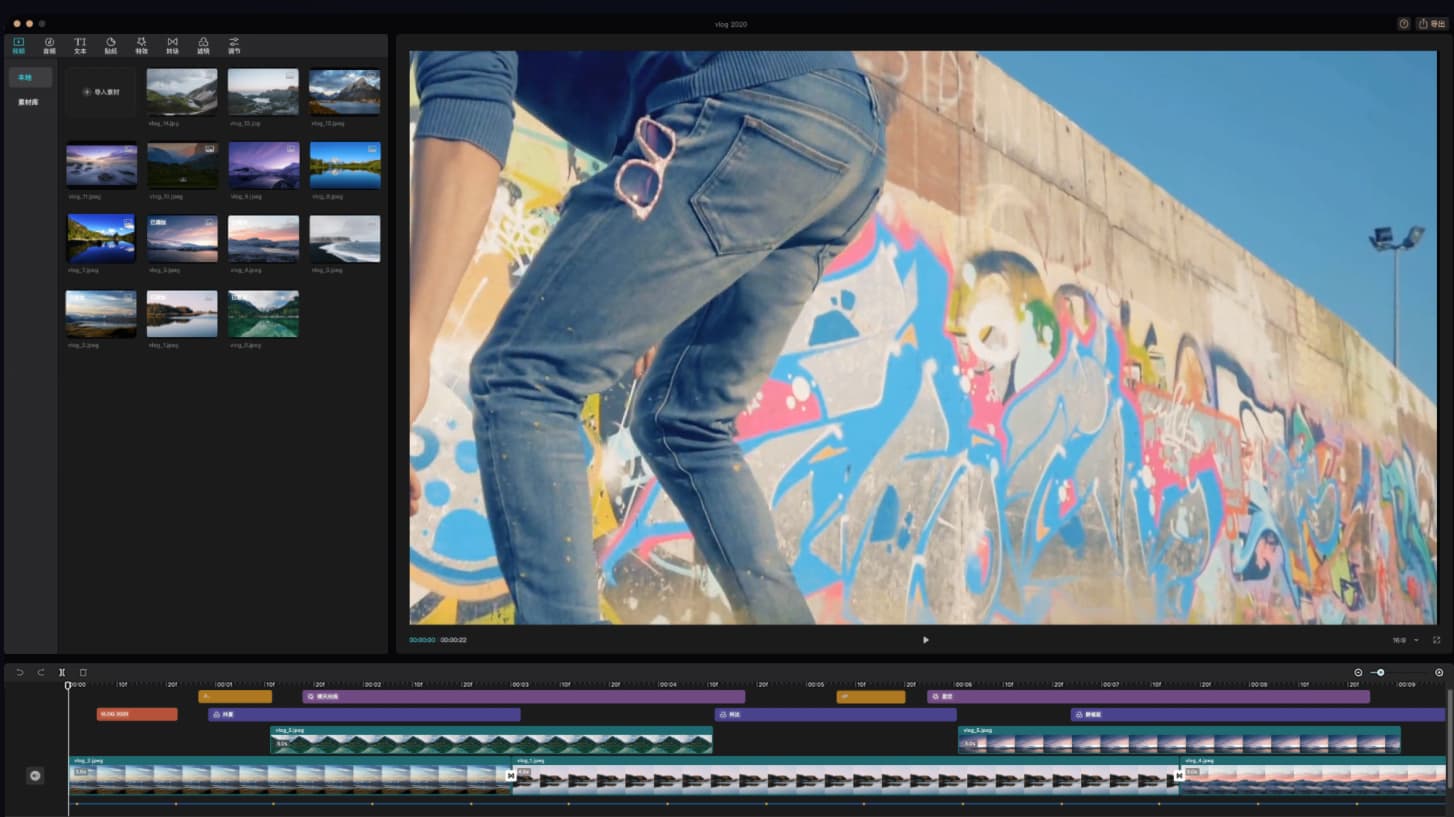Play the video preview

click(925, 640)
